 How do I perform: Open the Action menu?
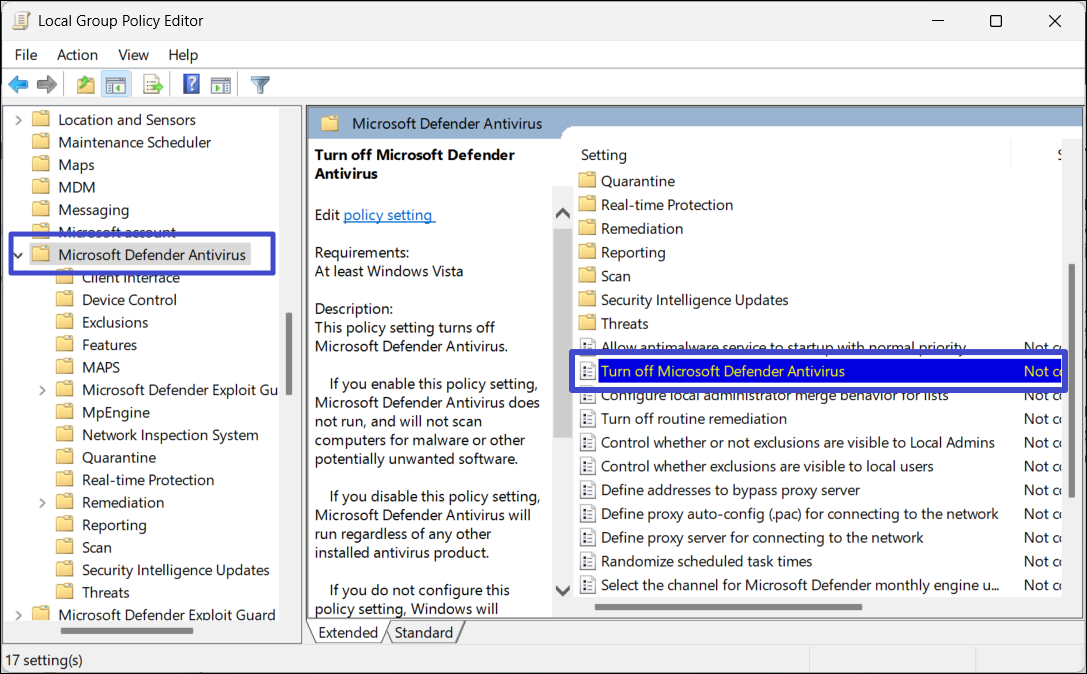click(77, 55)
